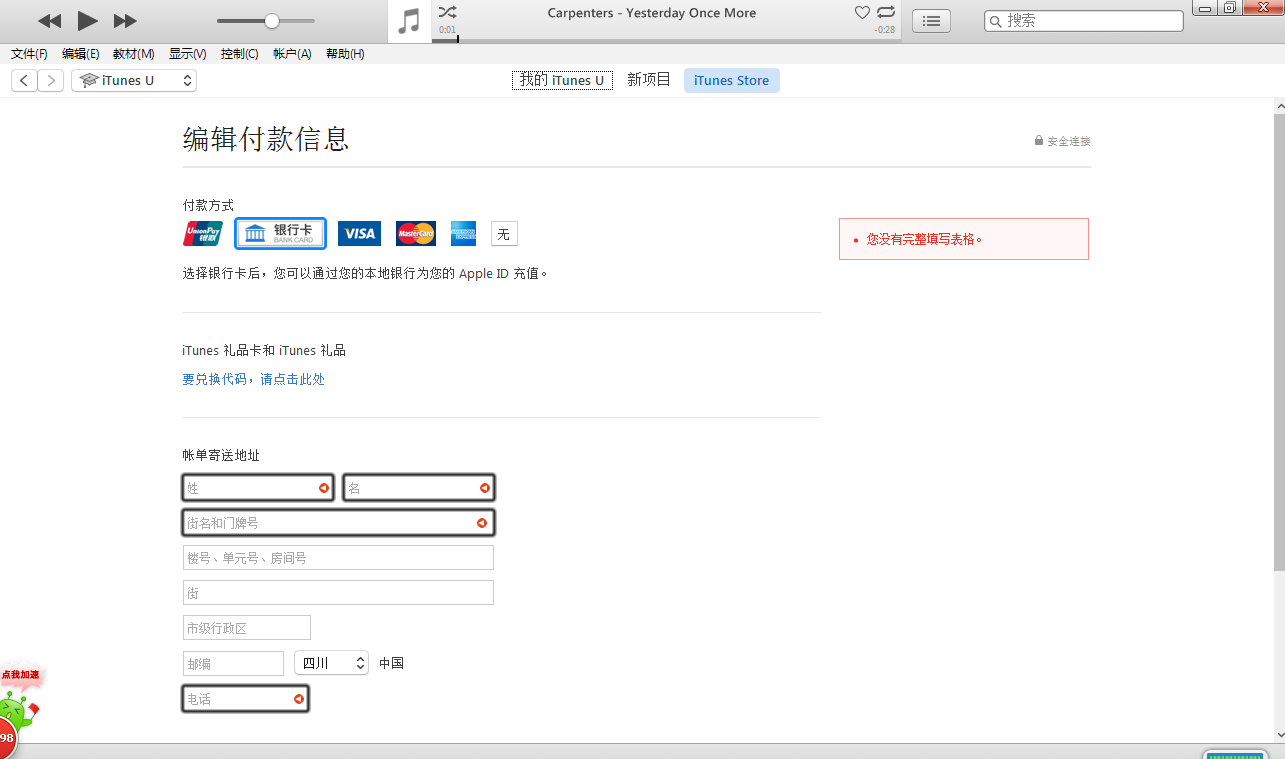Go forward with the right arrow button
The height and width of the screenshot is (759, 1285).
[50, 81]
